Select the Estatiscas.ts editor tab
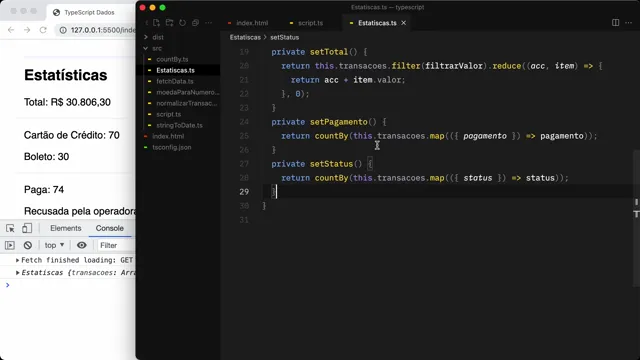 (377, 23)
